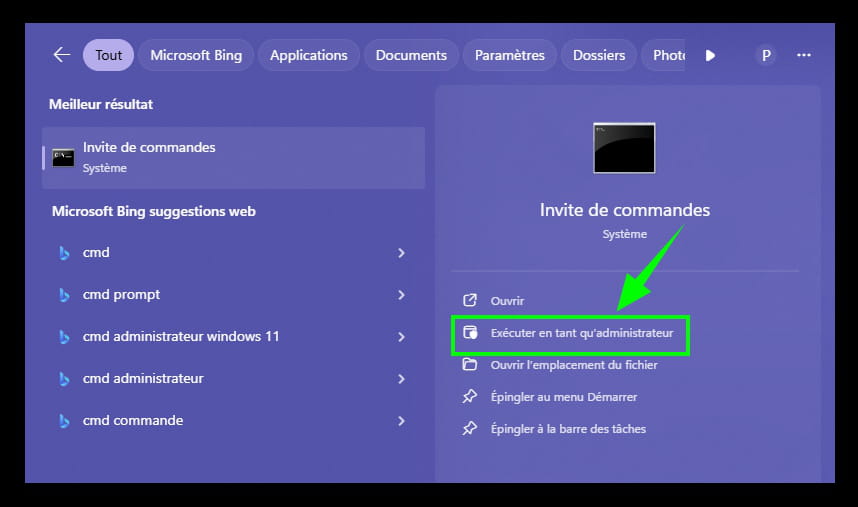Click the Bing icon beside cmd commande
This screenshot has height=507, width=858.
pos(64,421)
